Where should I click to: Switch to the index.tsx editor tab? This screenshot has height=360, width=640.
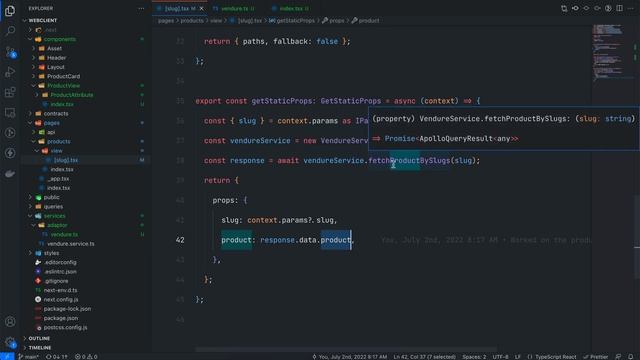(291, 9)
